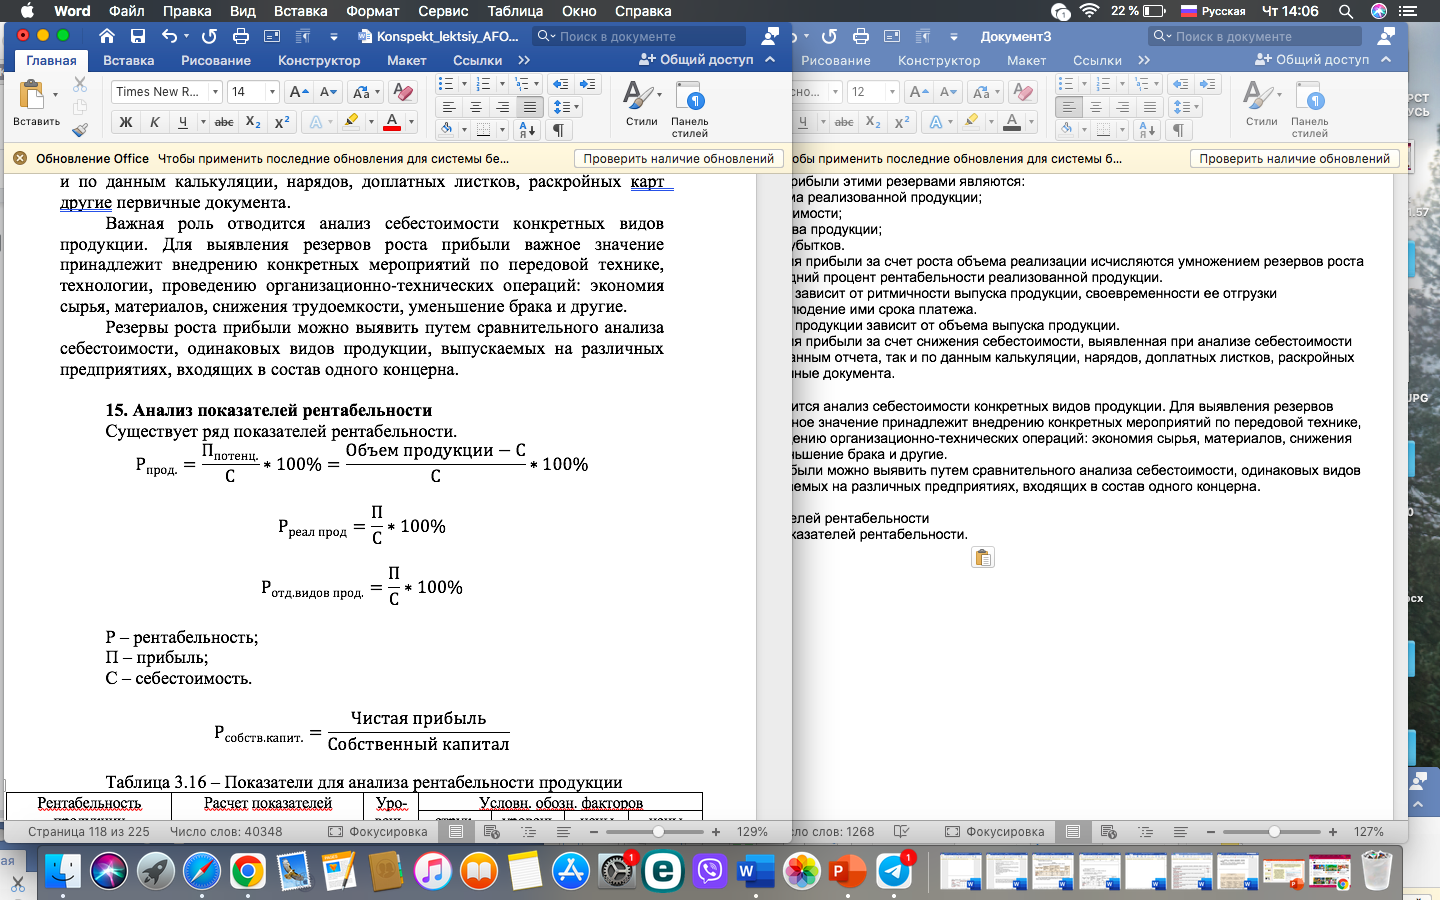The height and width of the screenshot is (900, 1440).
Task: Click the Redo icon in the Konspekt window
Action: click(209, 36)
